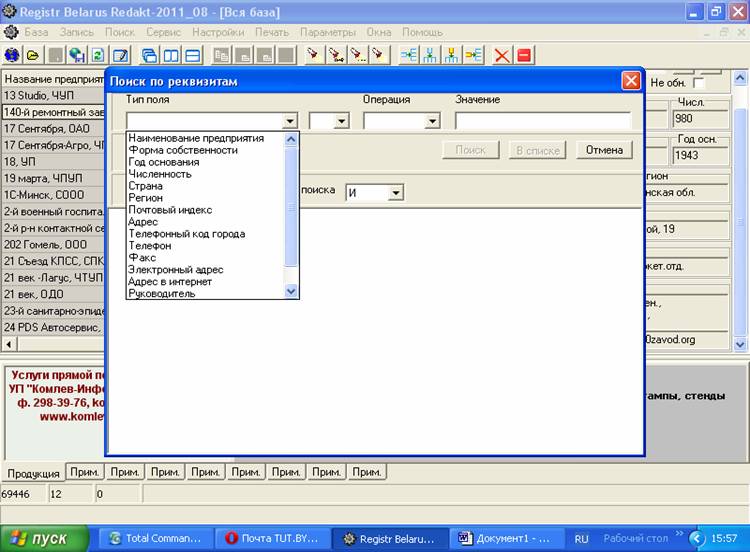Switch to the Продукция tab
Viewport: 750px width, 552px height.
click(x=33, y=472)
